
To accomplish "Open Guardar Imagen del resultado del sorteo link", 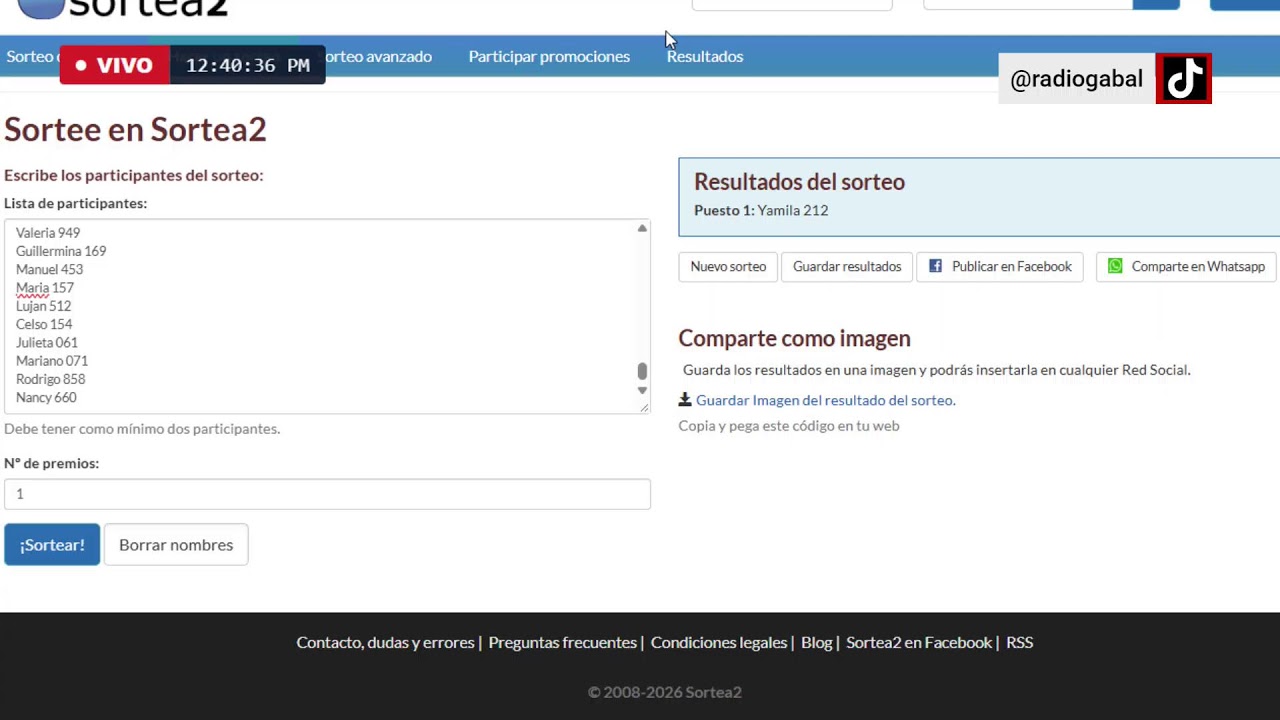I will [825, 400].
